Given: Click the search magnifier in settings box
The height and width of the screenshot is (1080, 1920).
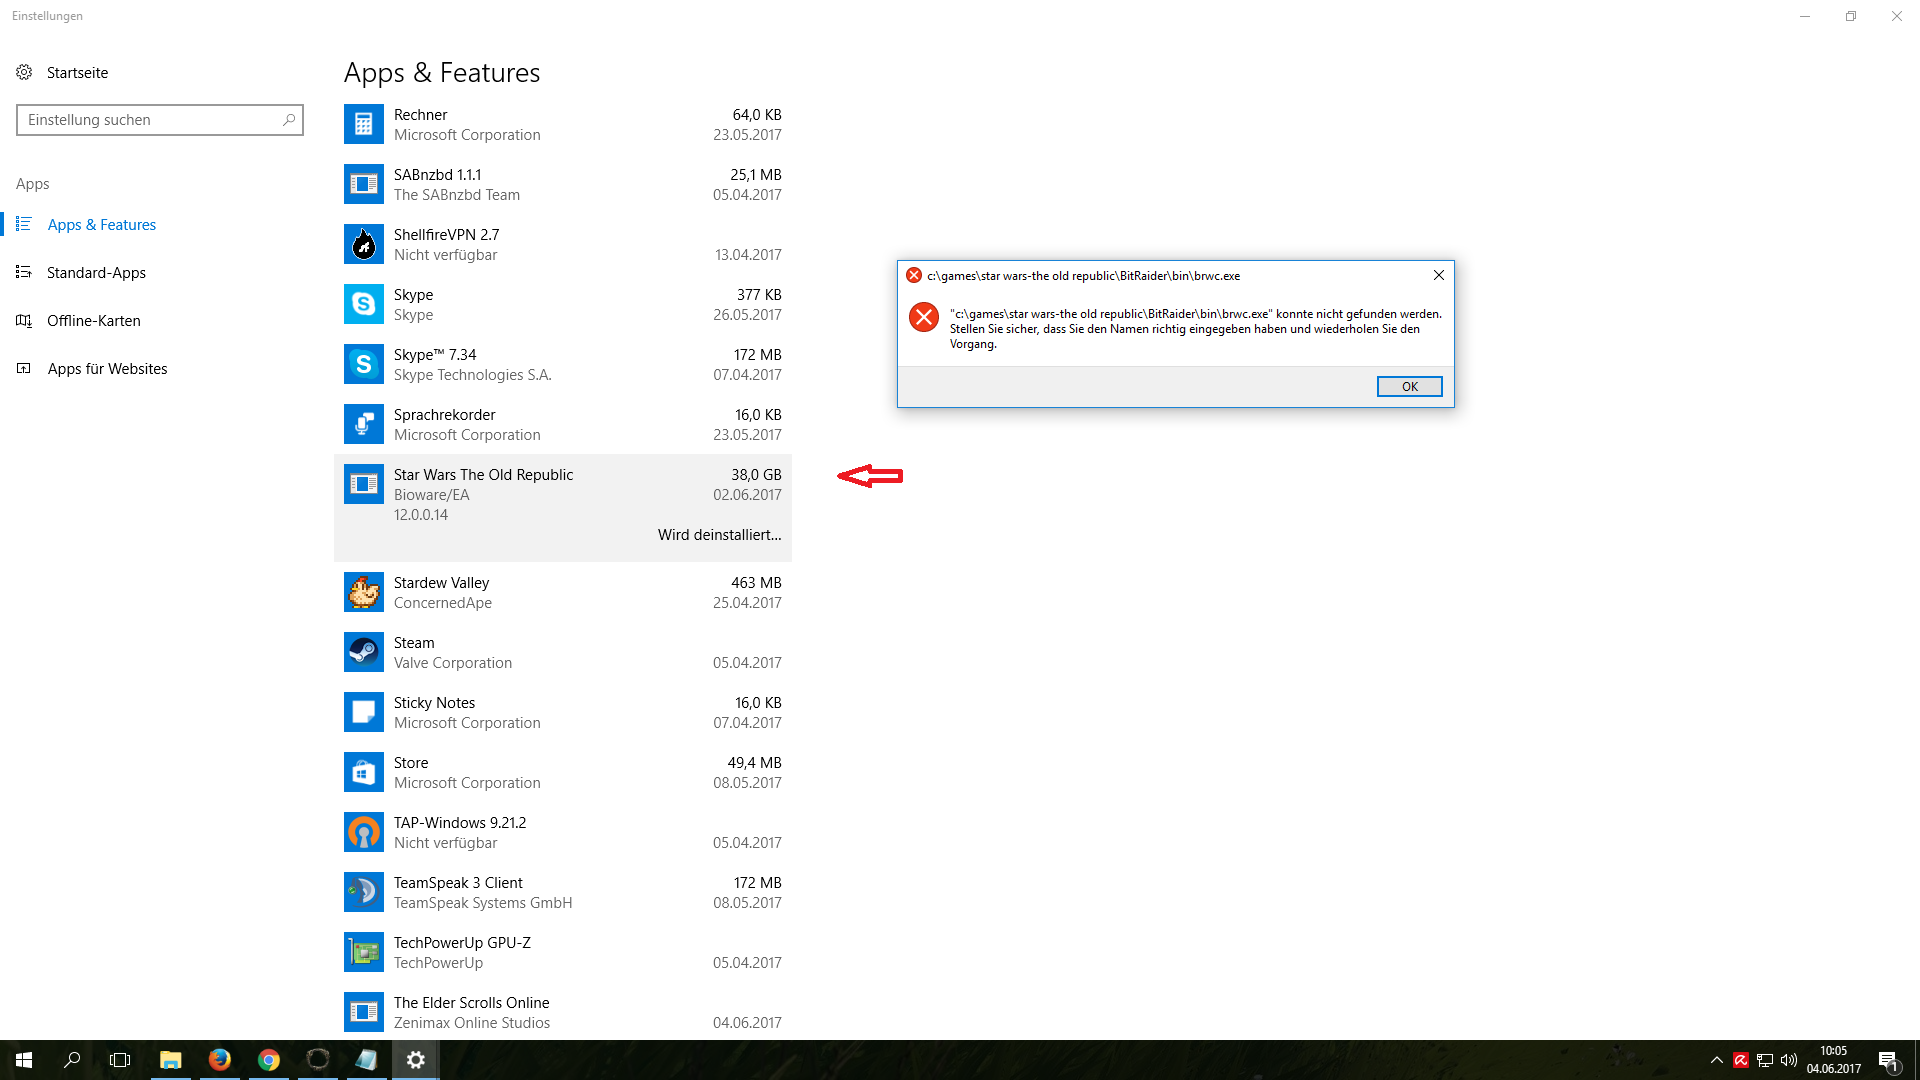Looking at the screenshot, I should point(289,119).
